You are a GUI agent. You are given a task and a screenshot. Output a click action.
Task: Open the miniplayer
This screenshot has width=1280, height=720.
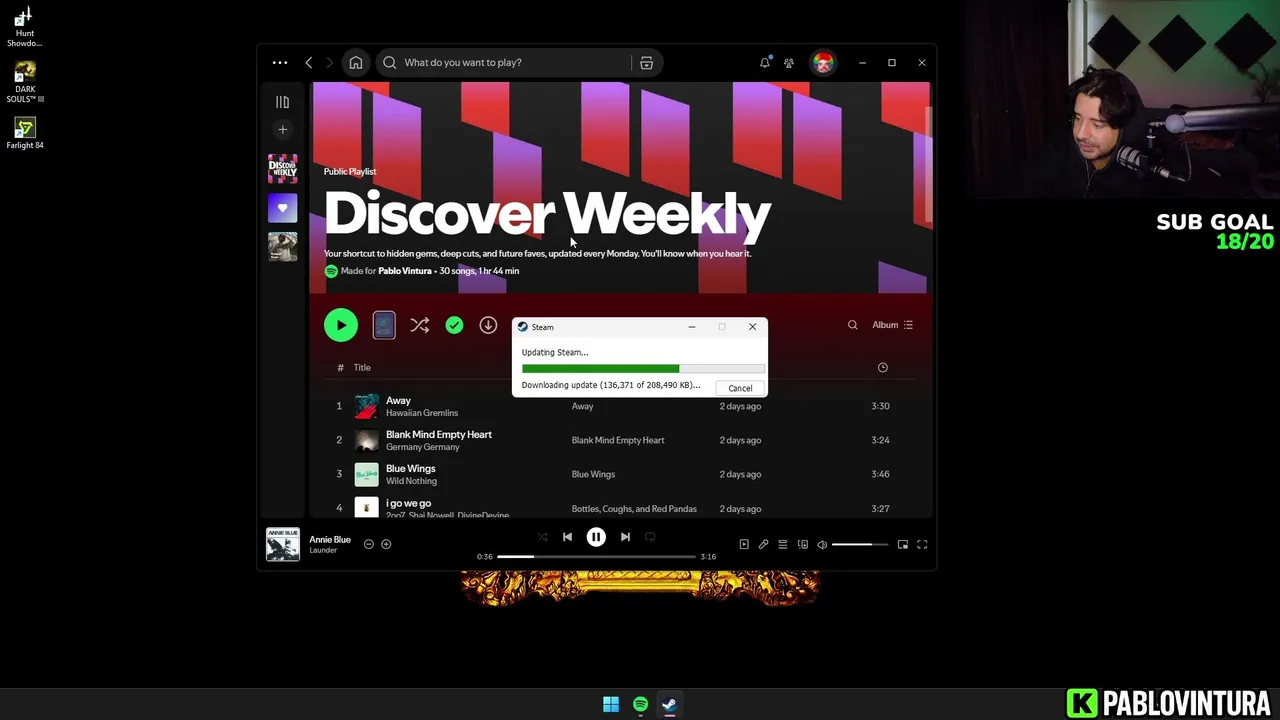tap(903, 544)
